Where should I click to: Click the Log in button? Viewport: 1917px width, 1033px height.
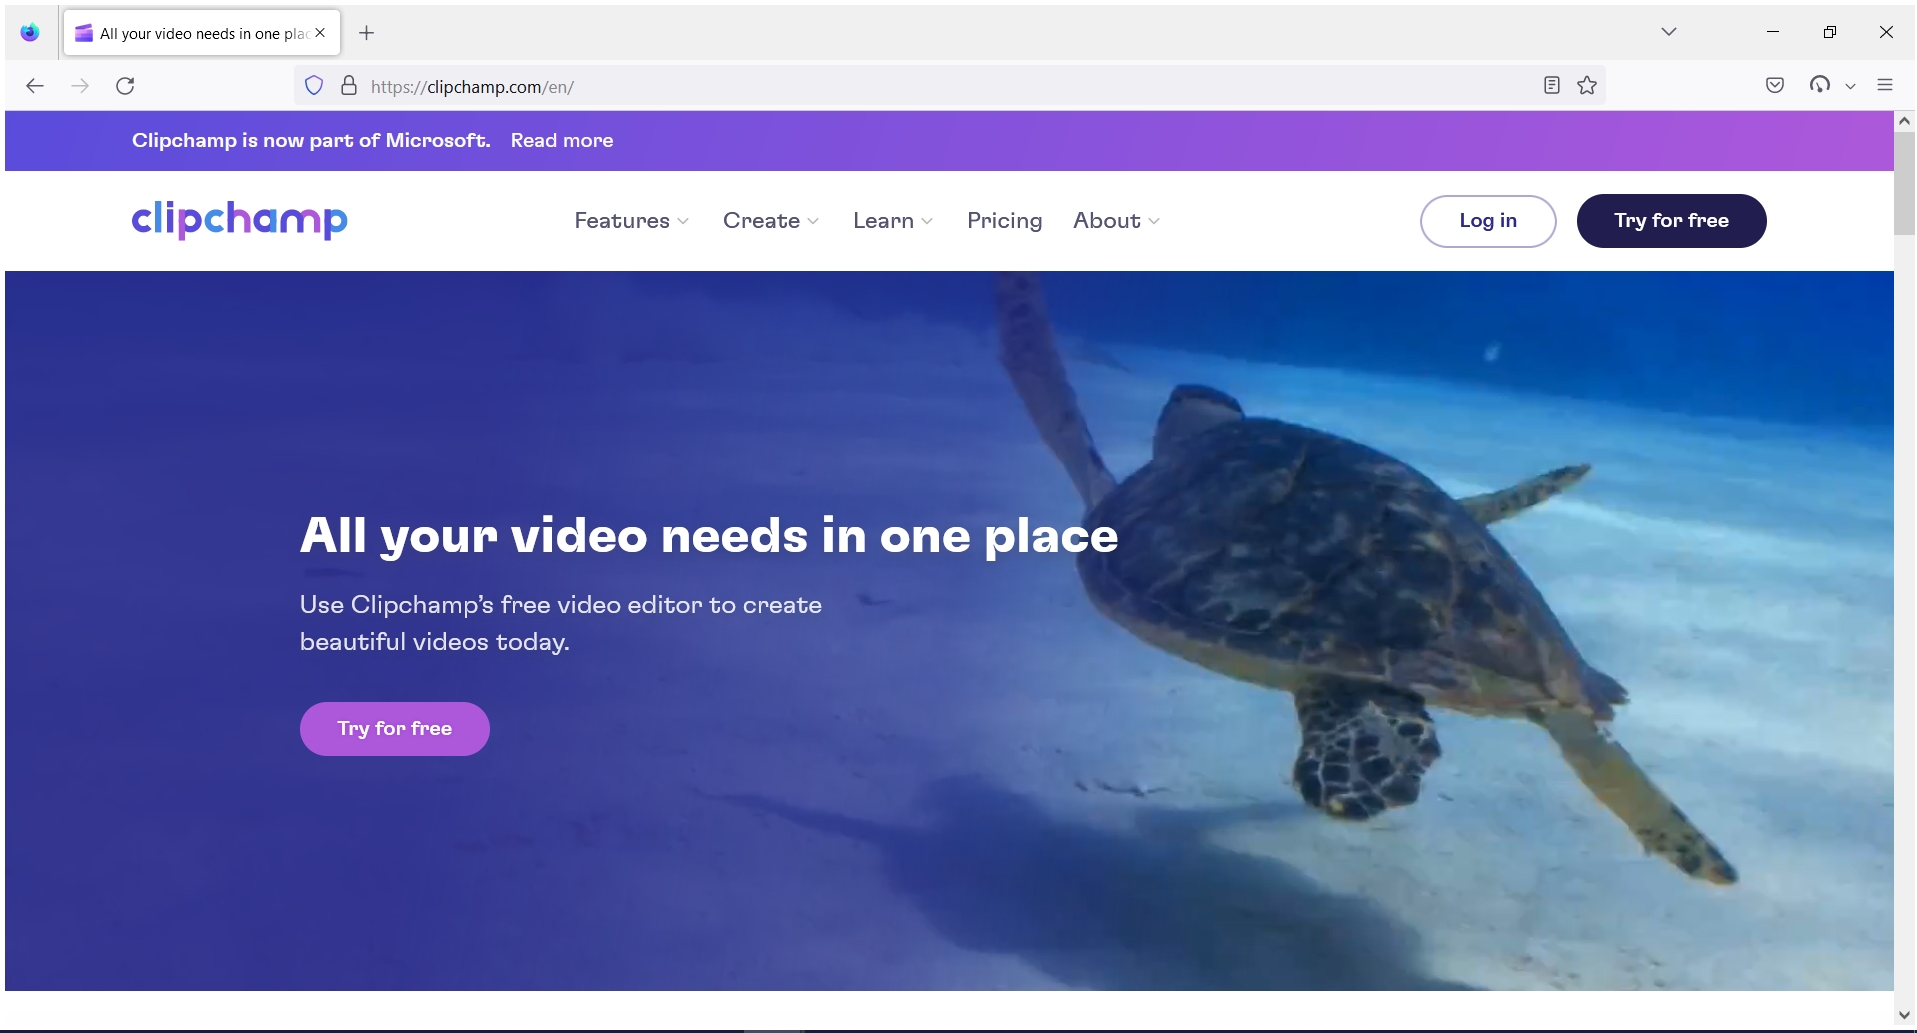tap(1487, 221)
